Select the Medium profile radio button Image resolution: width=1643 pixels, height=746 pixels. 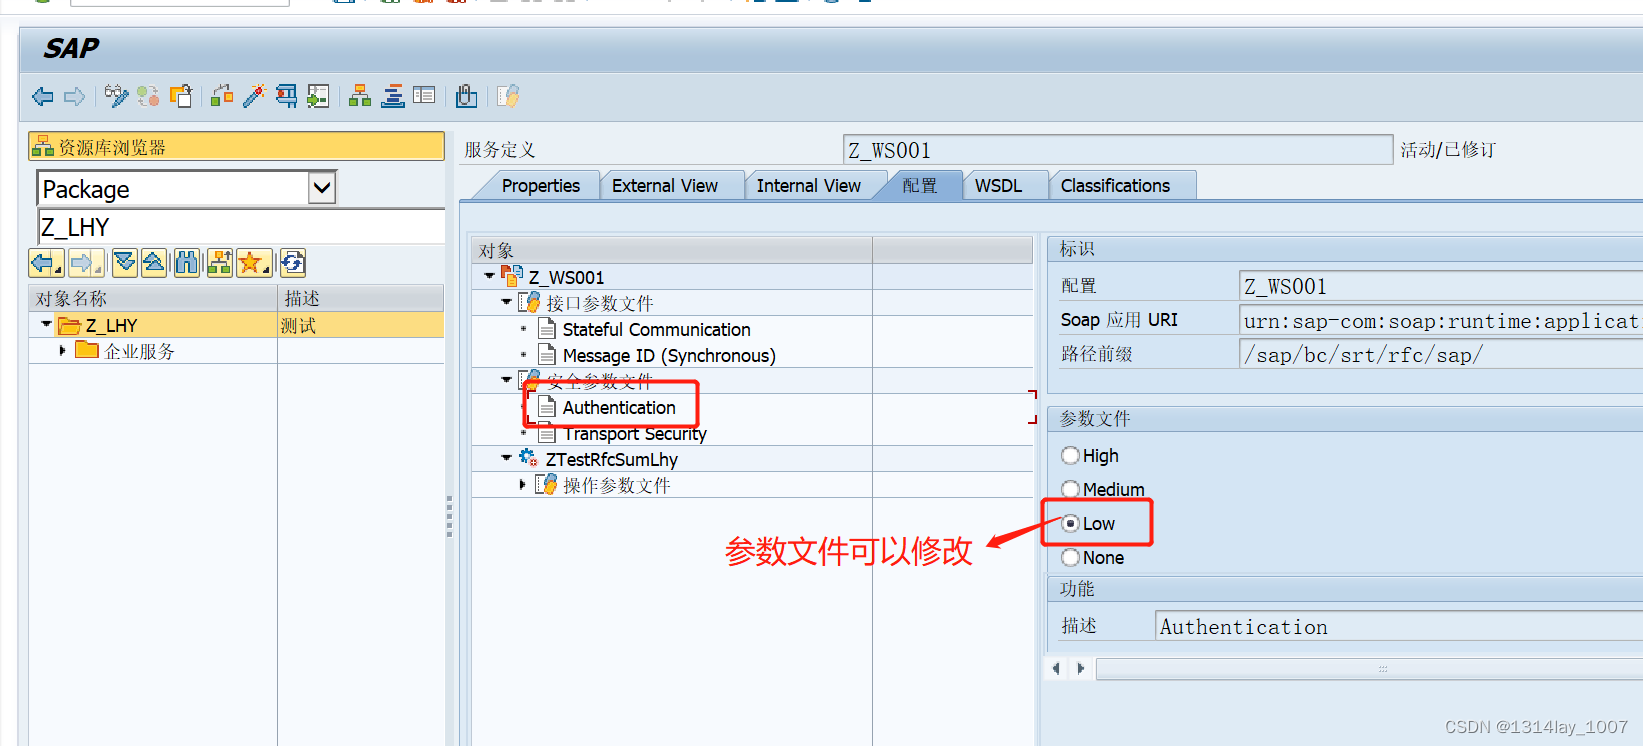1071,489
